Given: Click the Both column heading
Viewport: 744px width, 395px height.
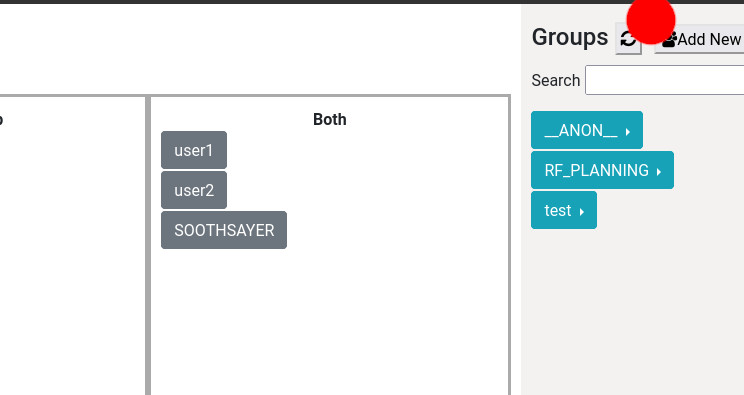Looking at the screenshot, I should pyautogui.click(x=330, y=119).
